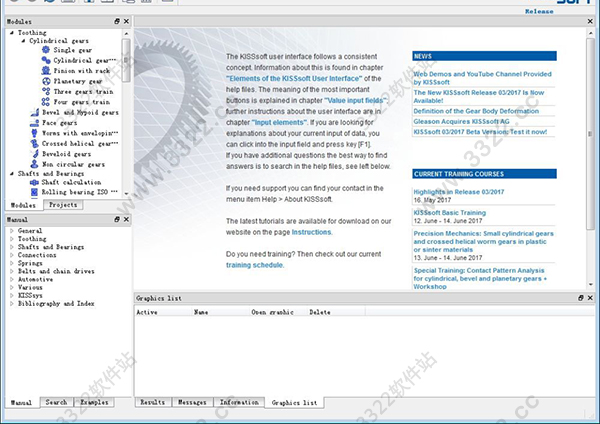Viewport: 600px width, 424px height.
Task: Open the Information tab
Action: point(239,402)
